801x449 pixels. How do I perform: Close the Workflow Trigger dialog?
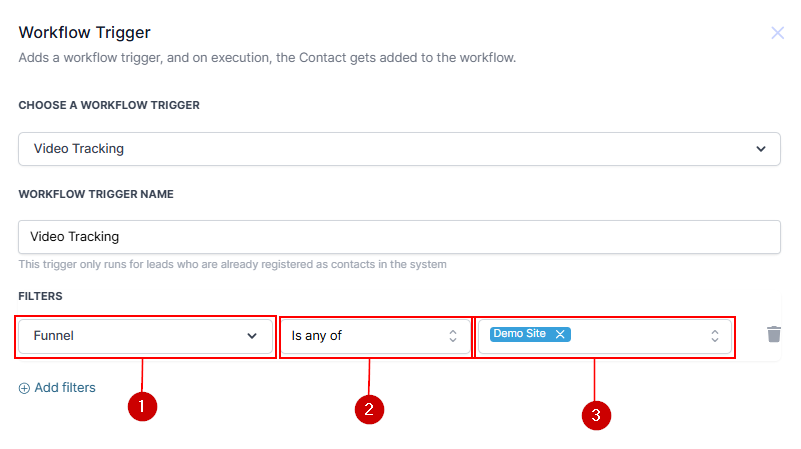click(777, 33)
